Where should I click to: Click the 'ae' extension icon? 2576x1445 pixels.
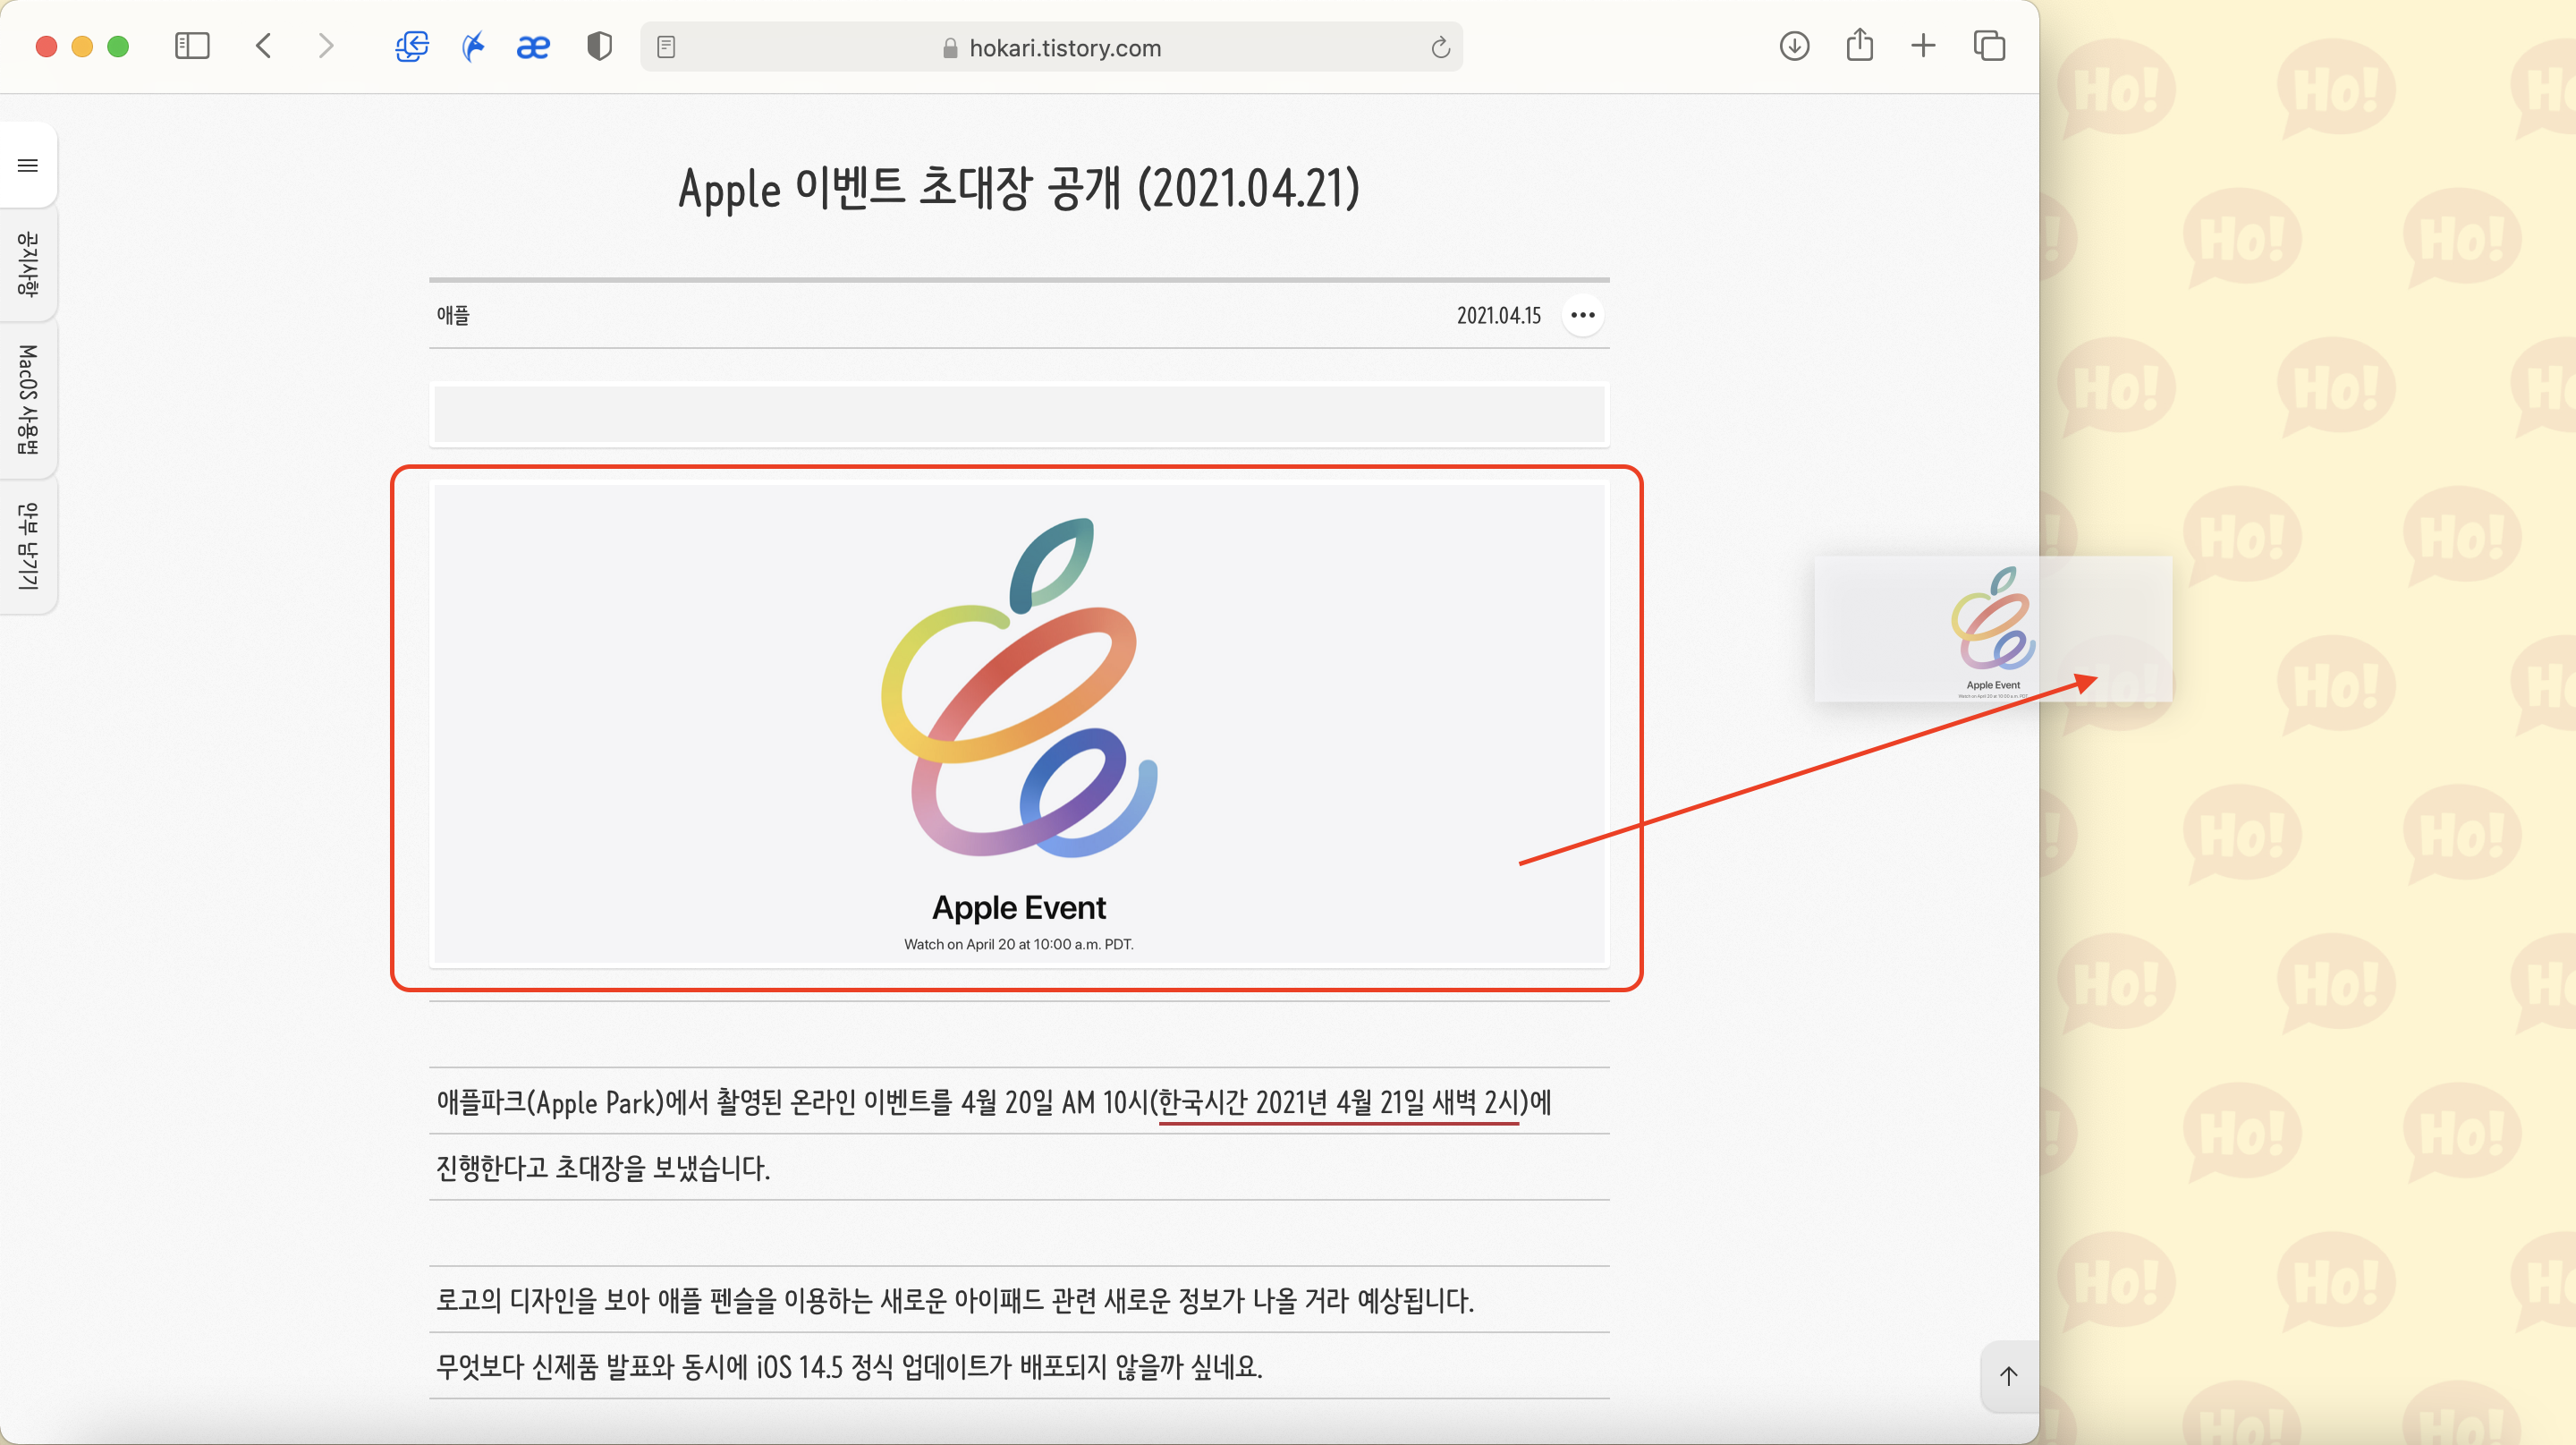click(x=533, y=46)
